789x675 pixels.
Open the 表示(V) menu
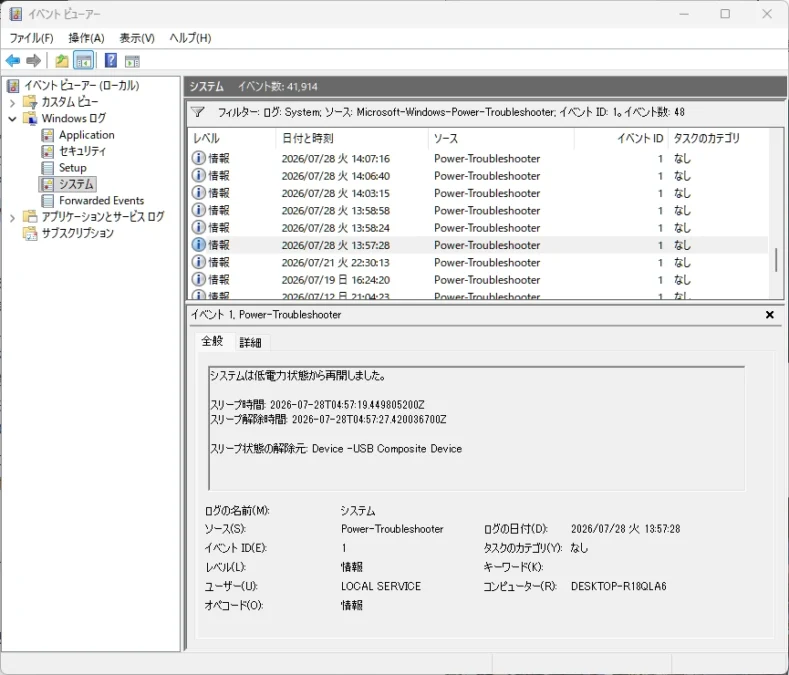point(137,38)
